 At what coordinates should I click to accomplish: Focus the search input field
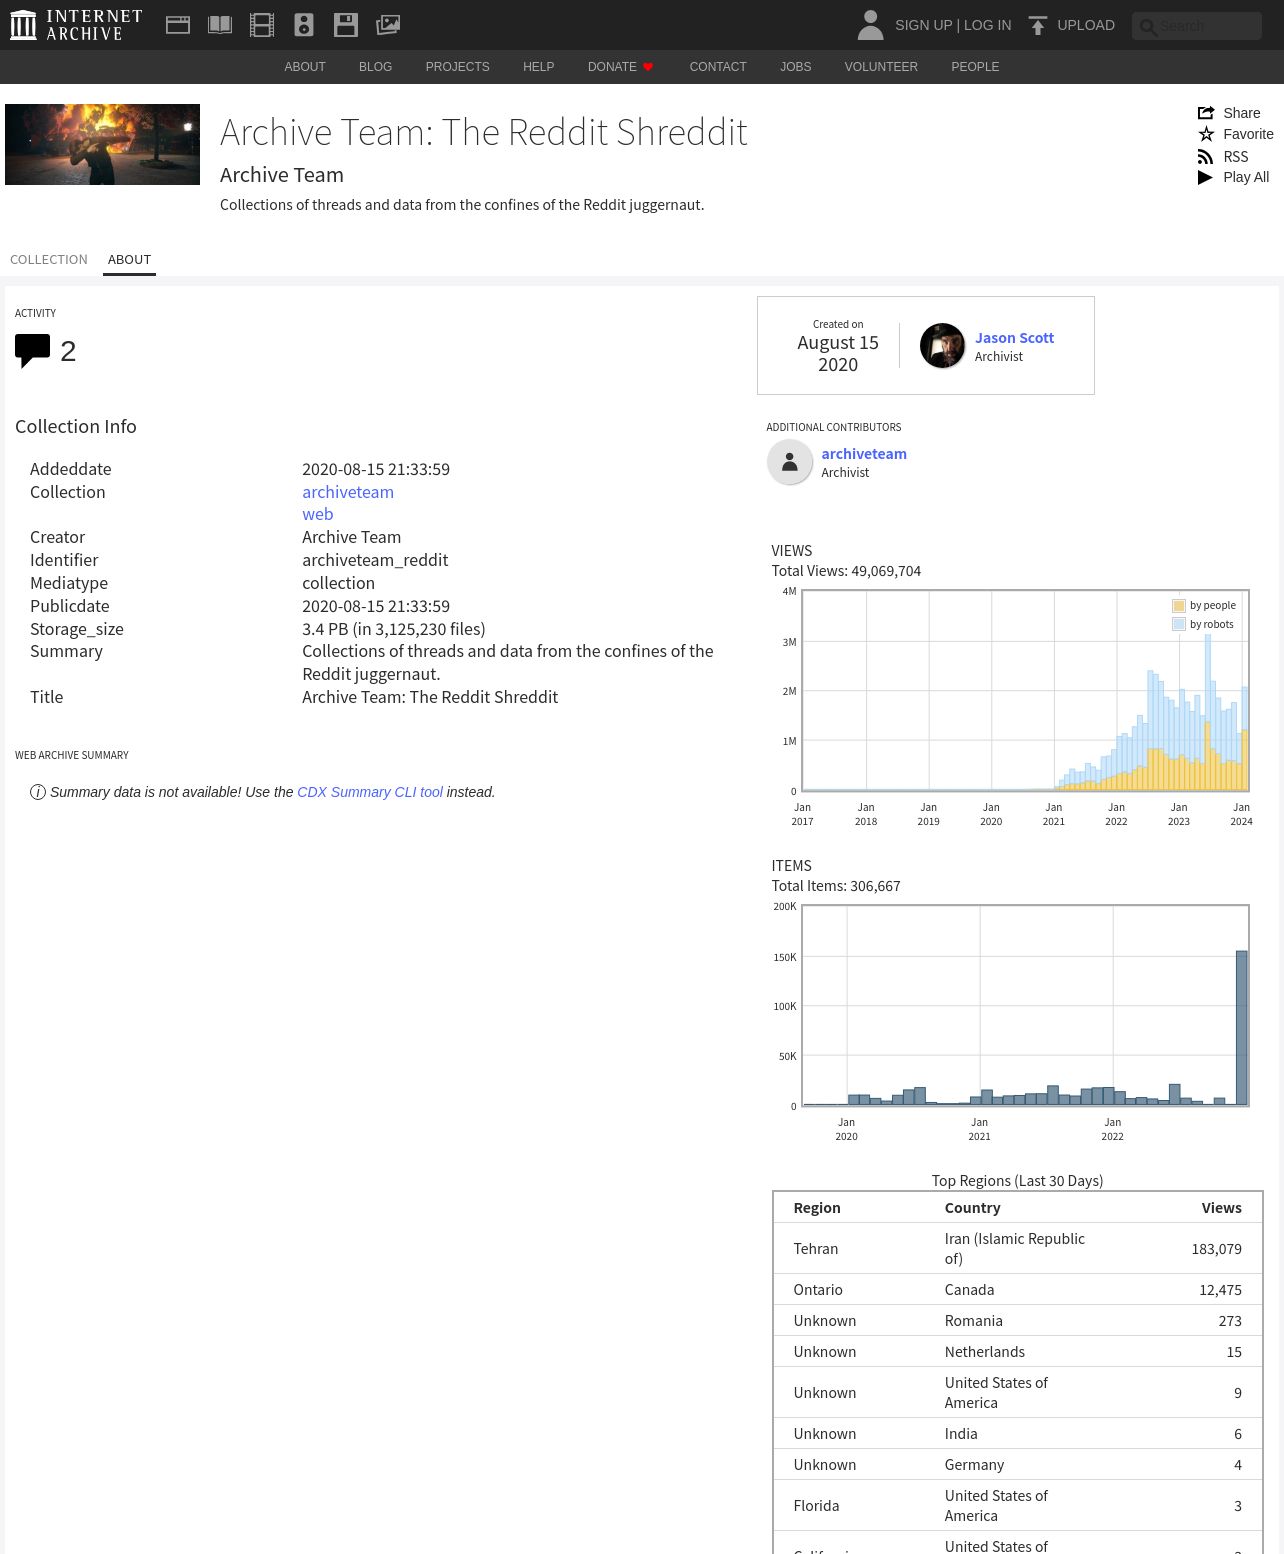[x=1197, y=26]
